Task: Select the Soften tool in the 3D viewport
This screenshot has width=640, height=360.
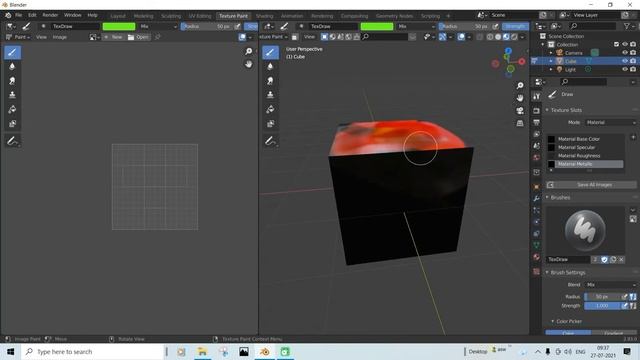Action: click(270, 66)
